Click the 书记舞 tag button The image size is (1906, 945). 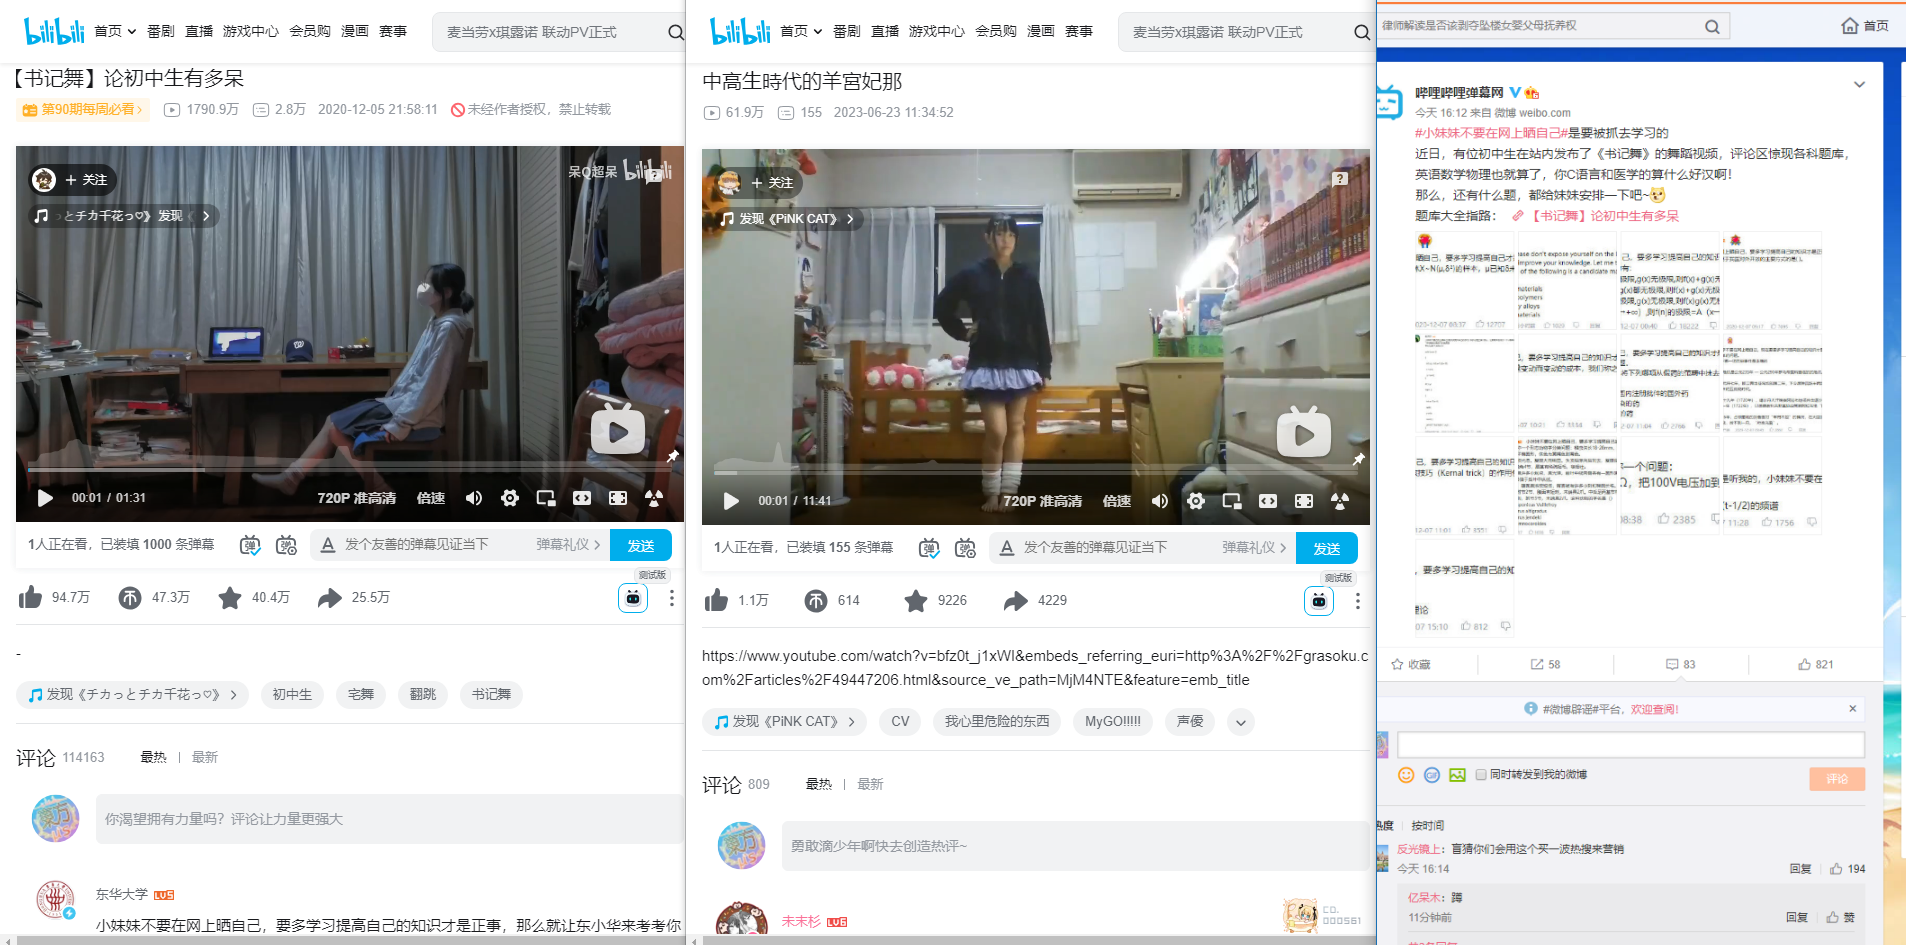pos(491,694)
